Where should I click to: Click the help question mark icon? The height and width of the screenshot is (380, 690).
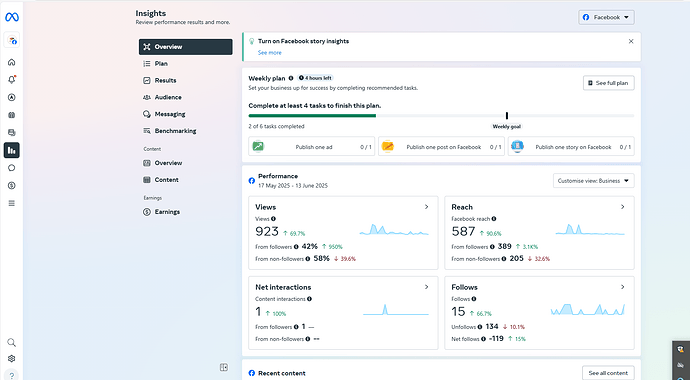click(x=12, y=375)
